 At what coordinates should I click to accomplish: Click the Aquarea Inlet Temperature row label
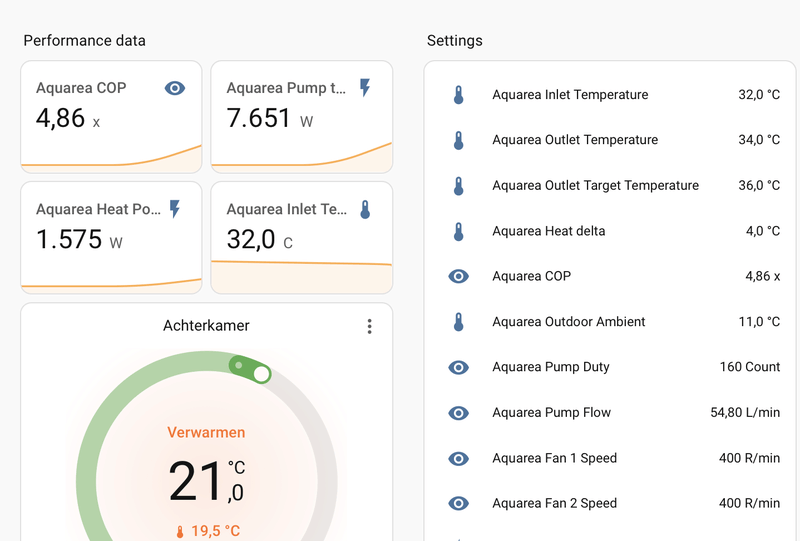coord(570,95)
